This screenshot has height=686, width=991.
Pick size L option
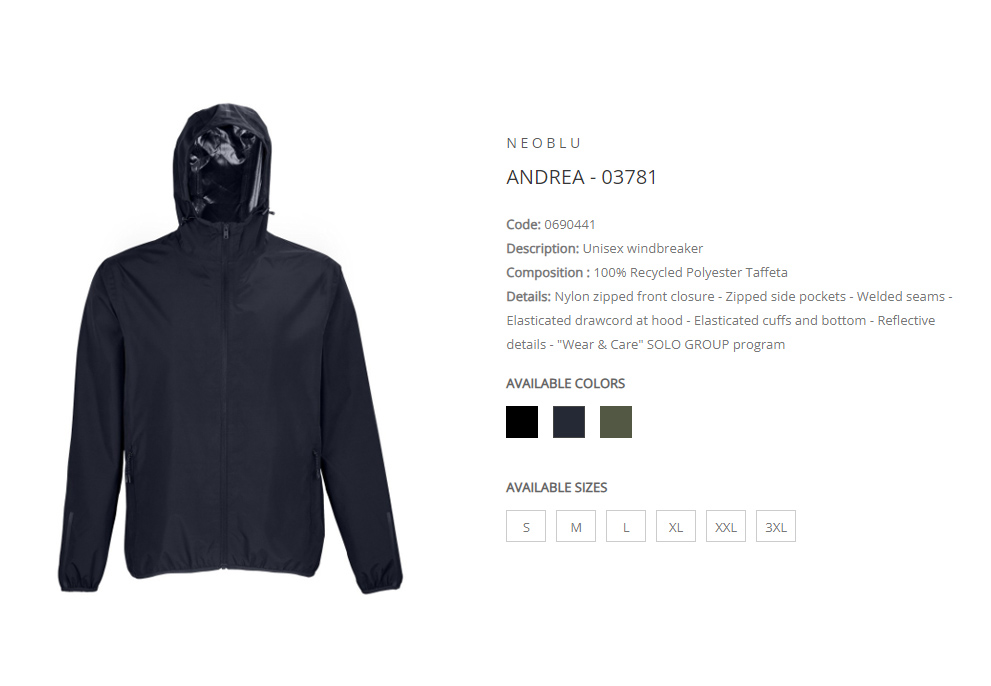626,527
